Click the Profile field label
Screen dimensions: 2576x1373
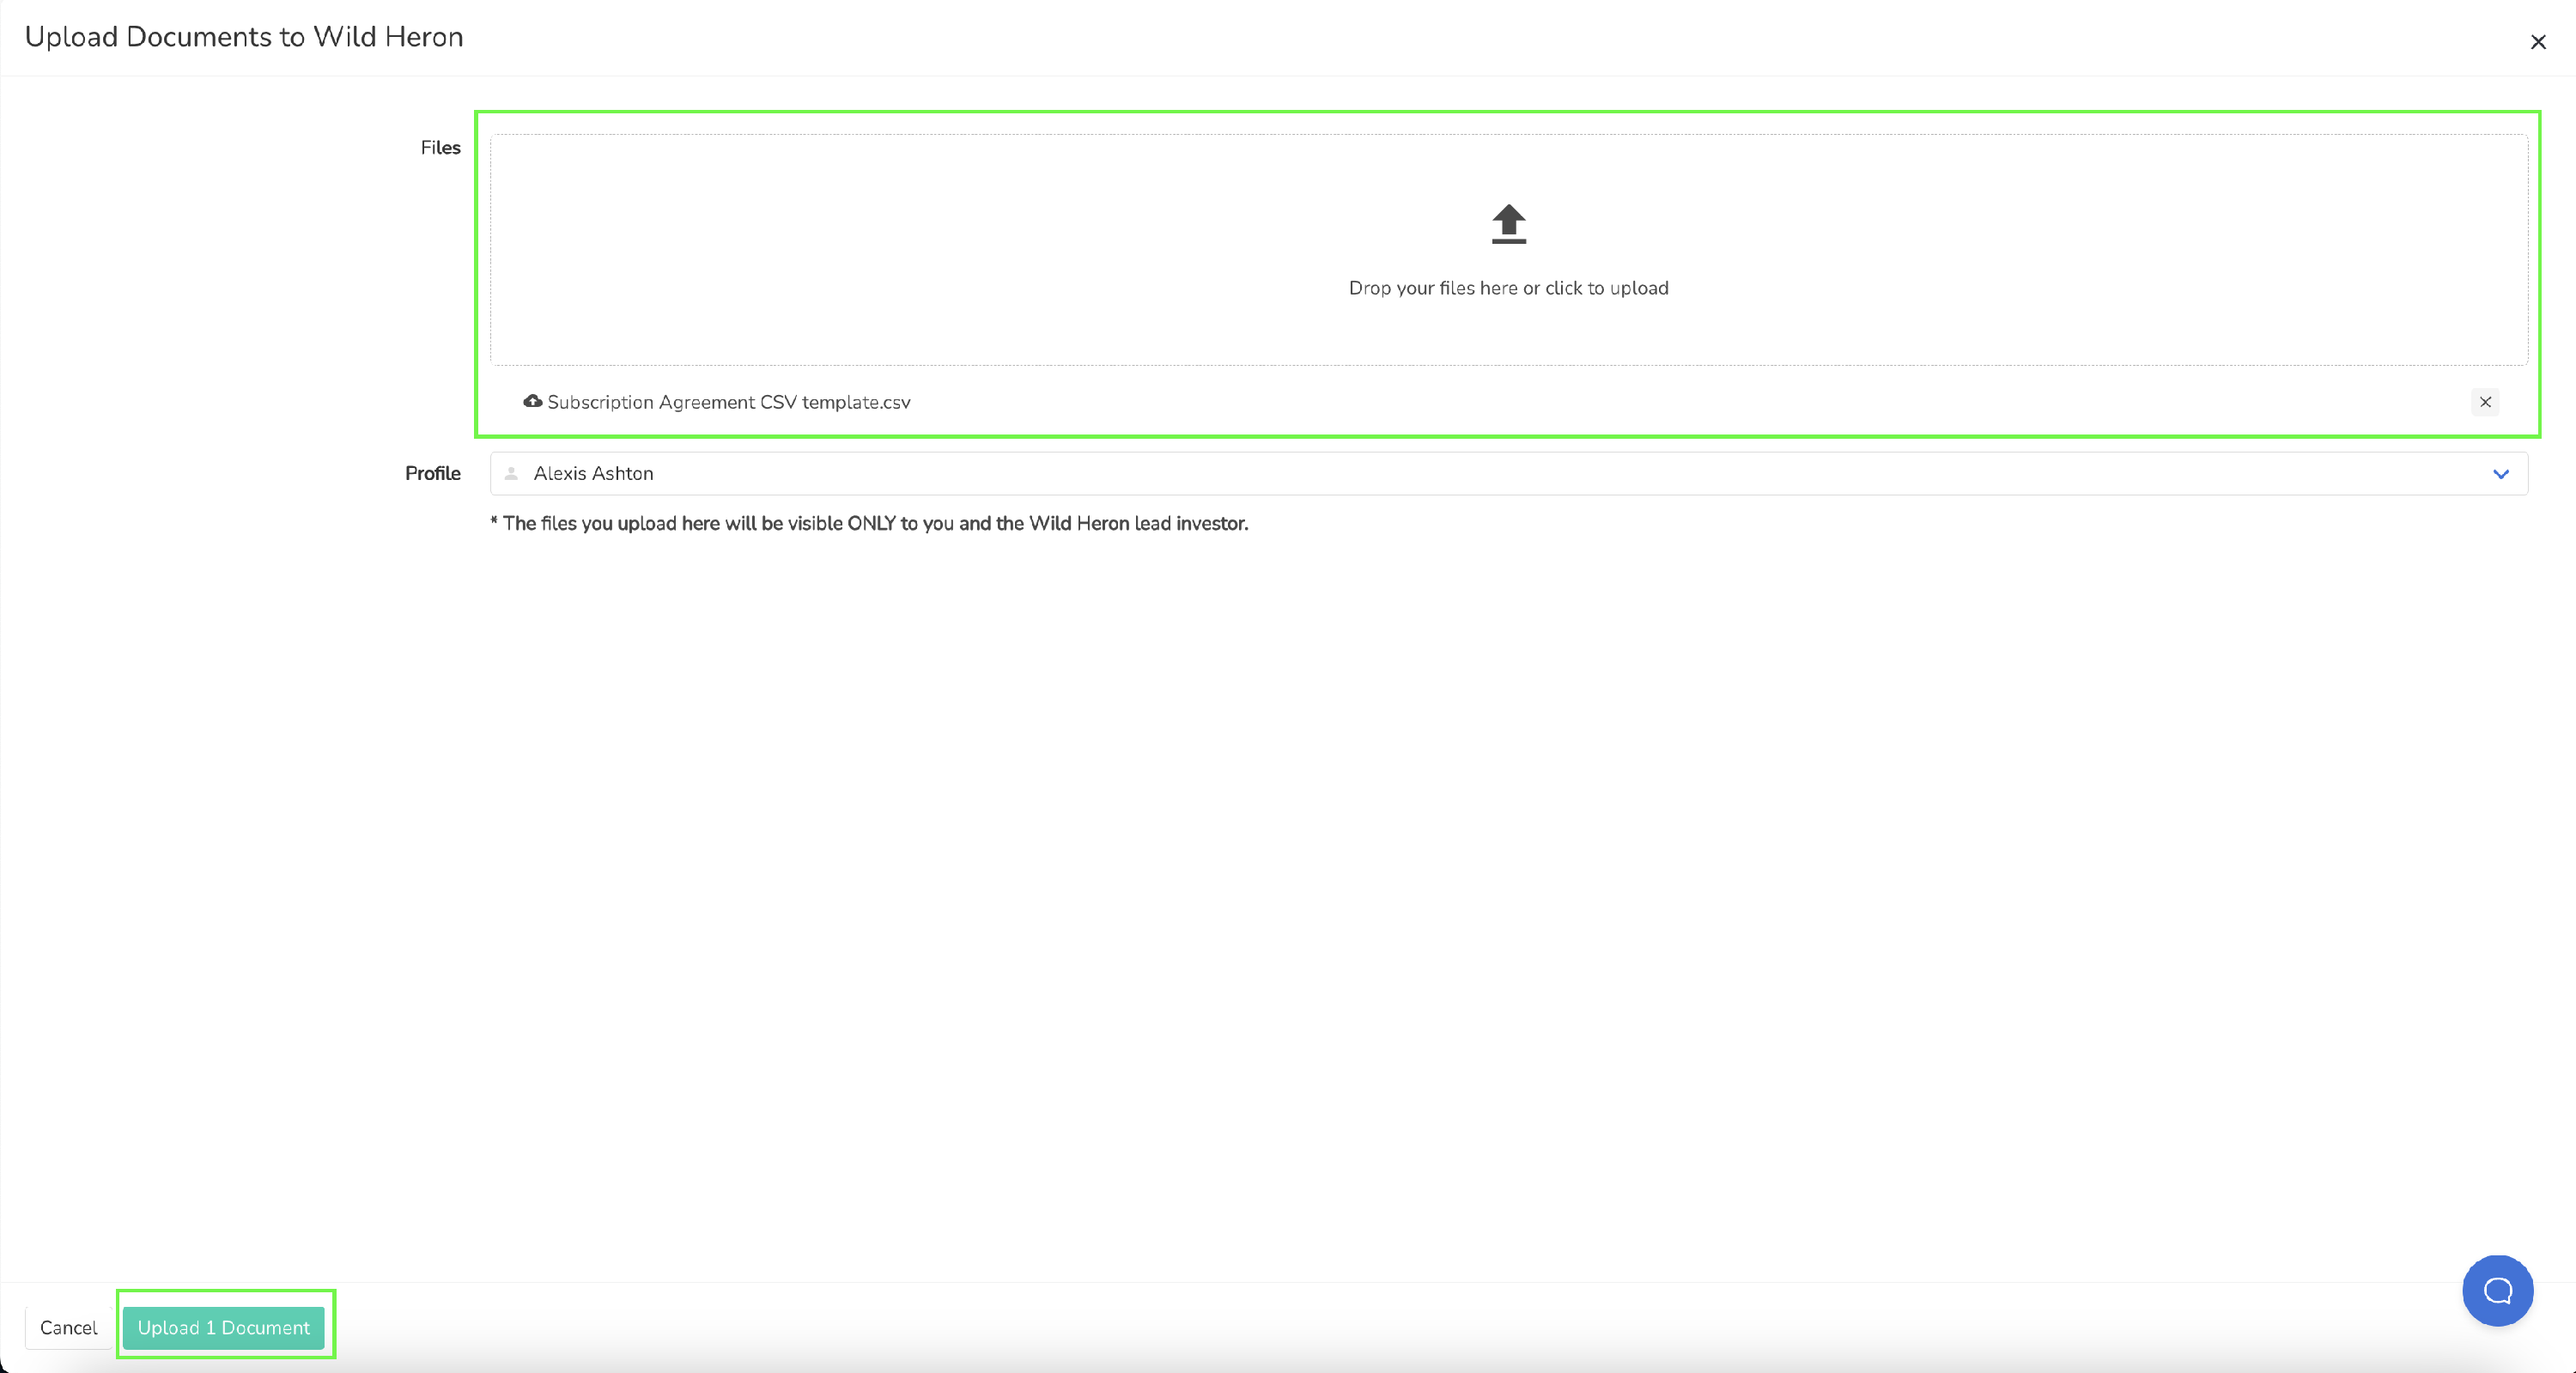coord(433,473)
